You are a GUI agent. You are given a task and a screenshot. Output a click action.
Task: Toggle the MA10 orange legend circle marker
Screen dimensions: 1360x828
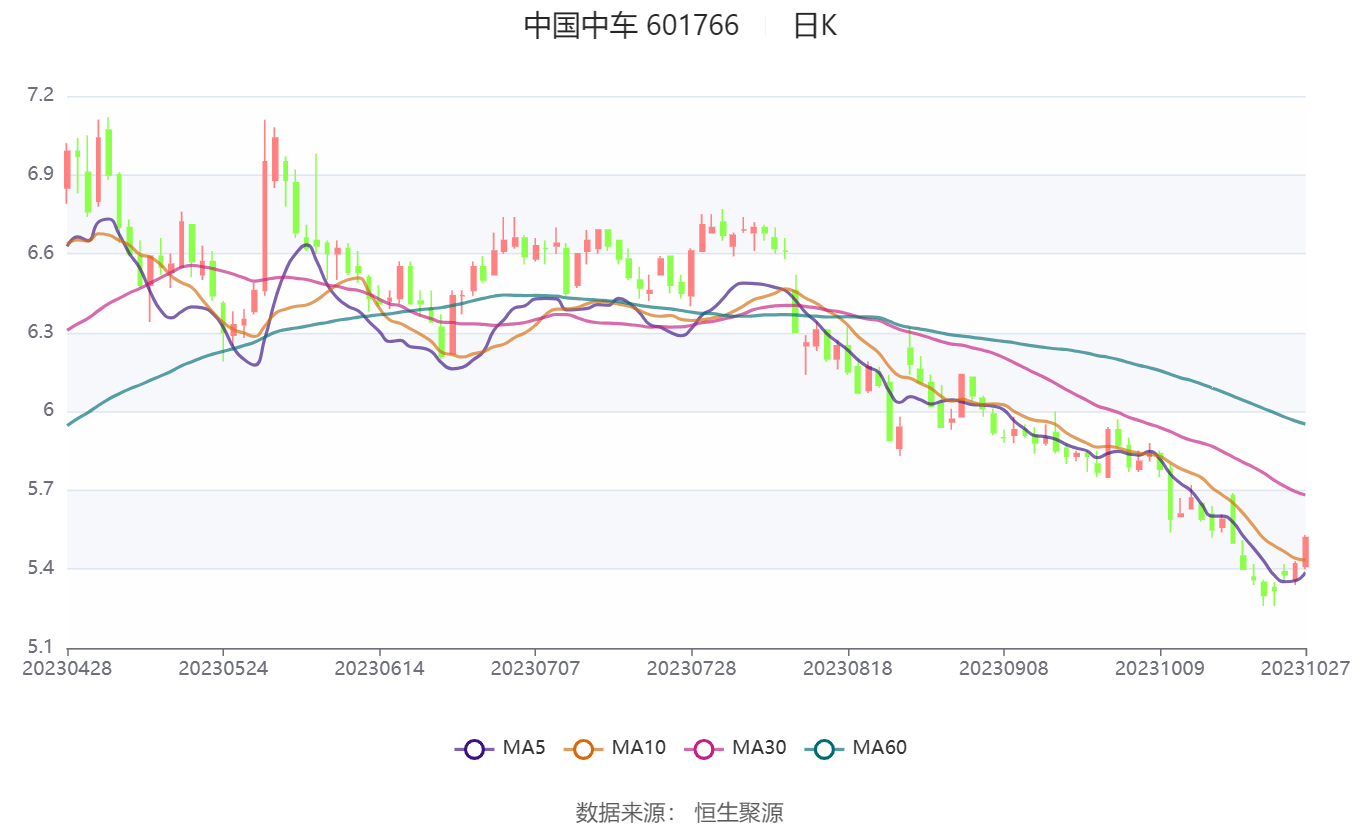[584, 748]
